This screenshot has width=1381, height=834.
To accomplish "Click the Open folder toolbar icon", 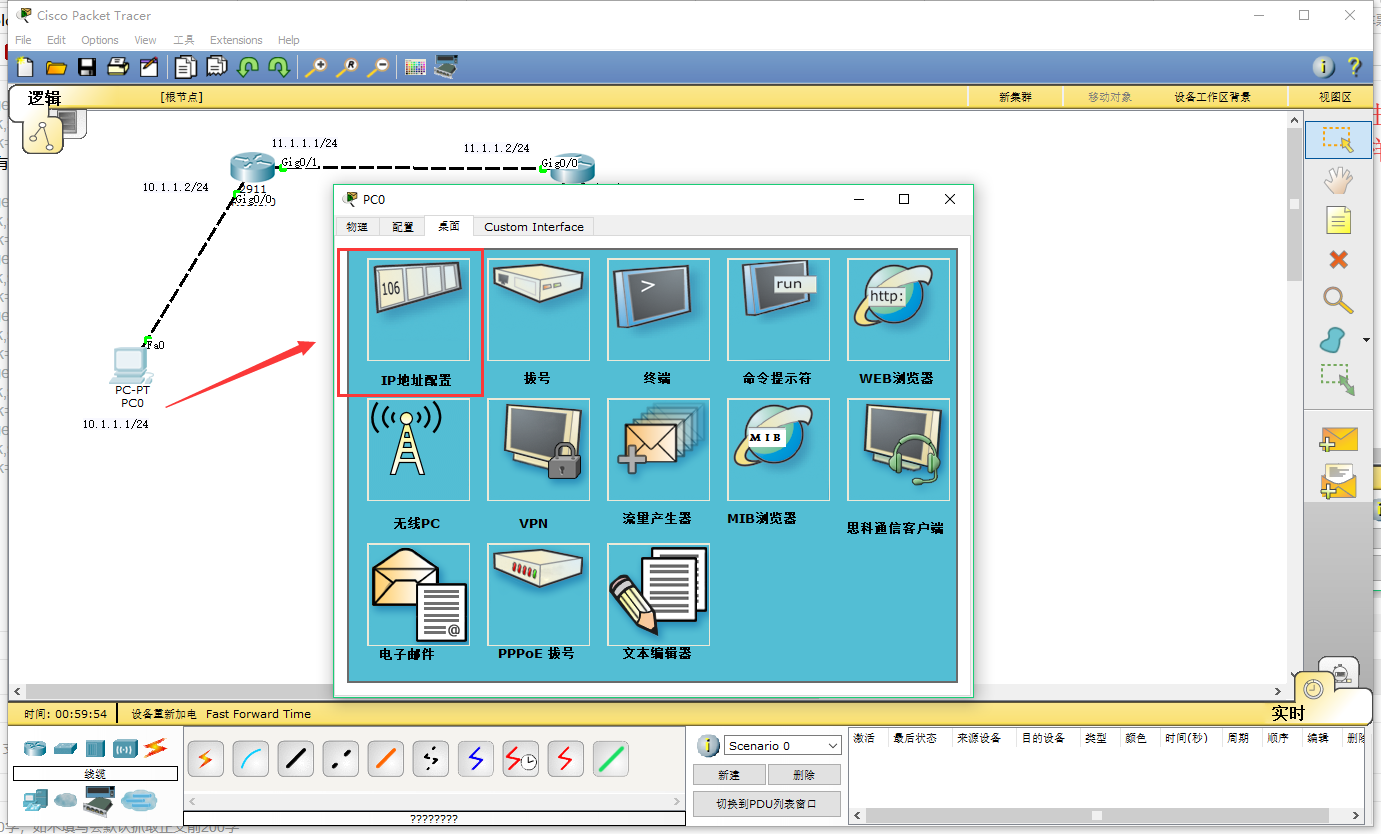I will point(56,67).
